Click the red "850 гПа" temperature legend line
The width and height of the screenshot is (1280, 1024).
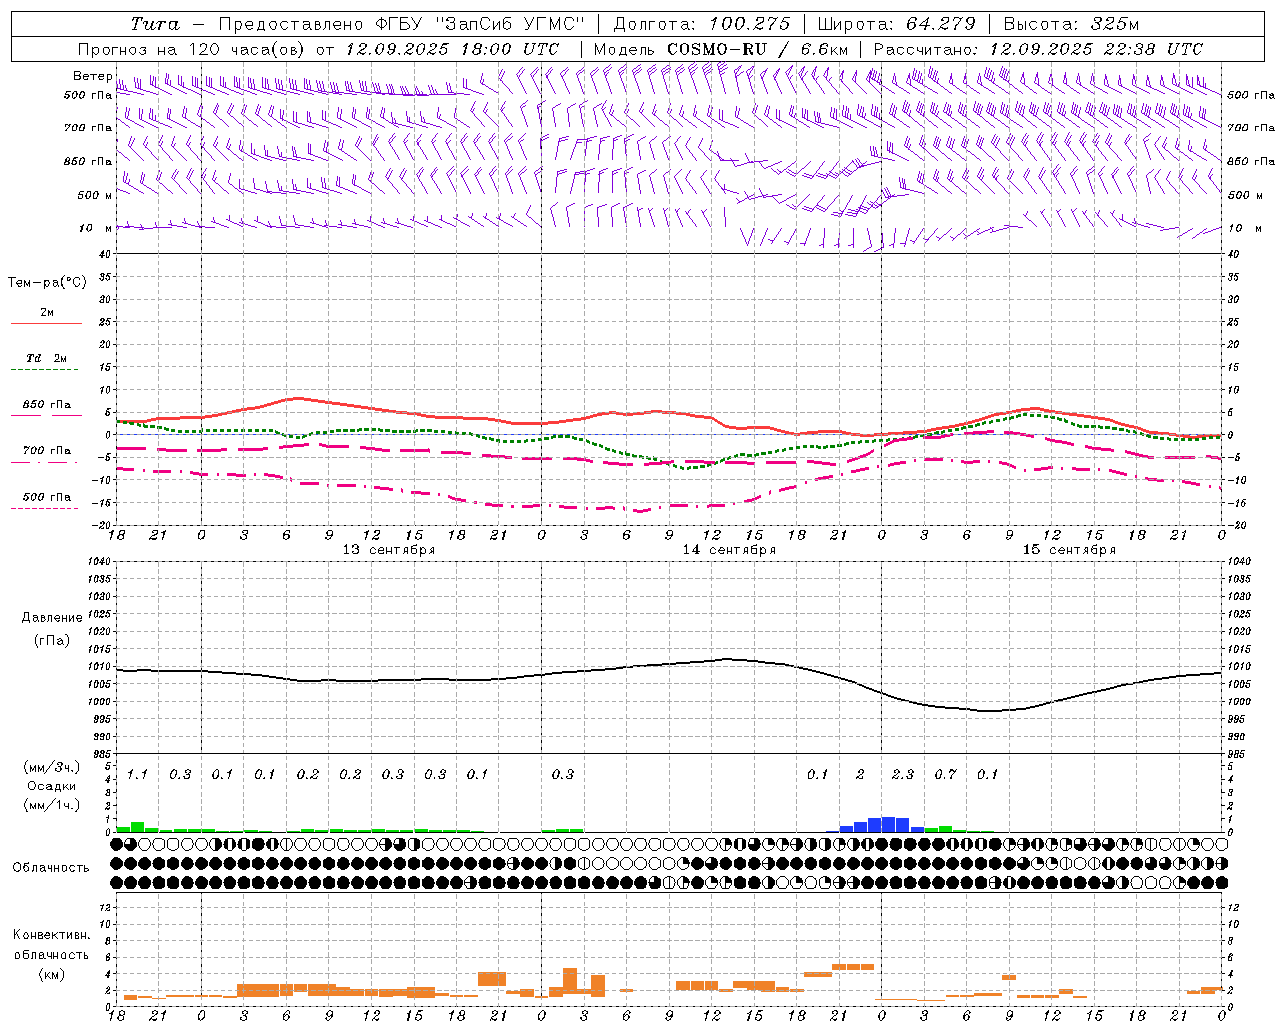click(x=46, y=415)
